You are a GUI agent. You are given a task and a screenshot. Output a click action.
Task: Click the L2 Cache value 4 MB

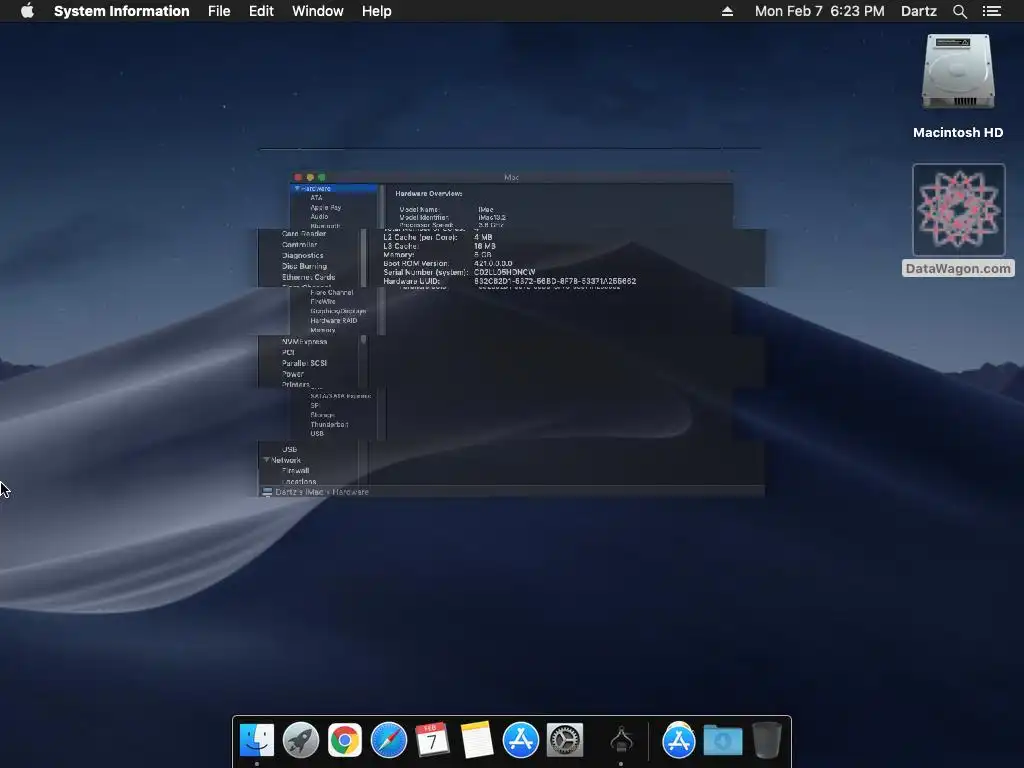point(483,237)
